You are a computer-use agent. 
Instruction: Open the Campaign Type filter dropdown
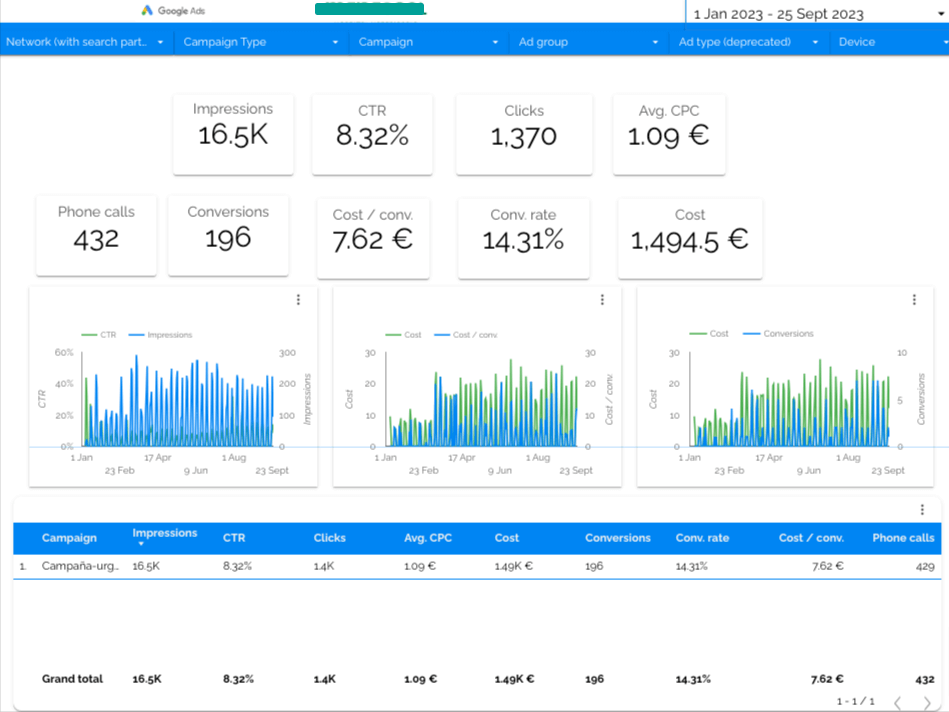tap(261, 42)
